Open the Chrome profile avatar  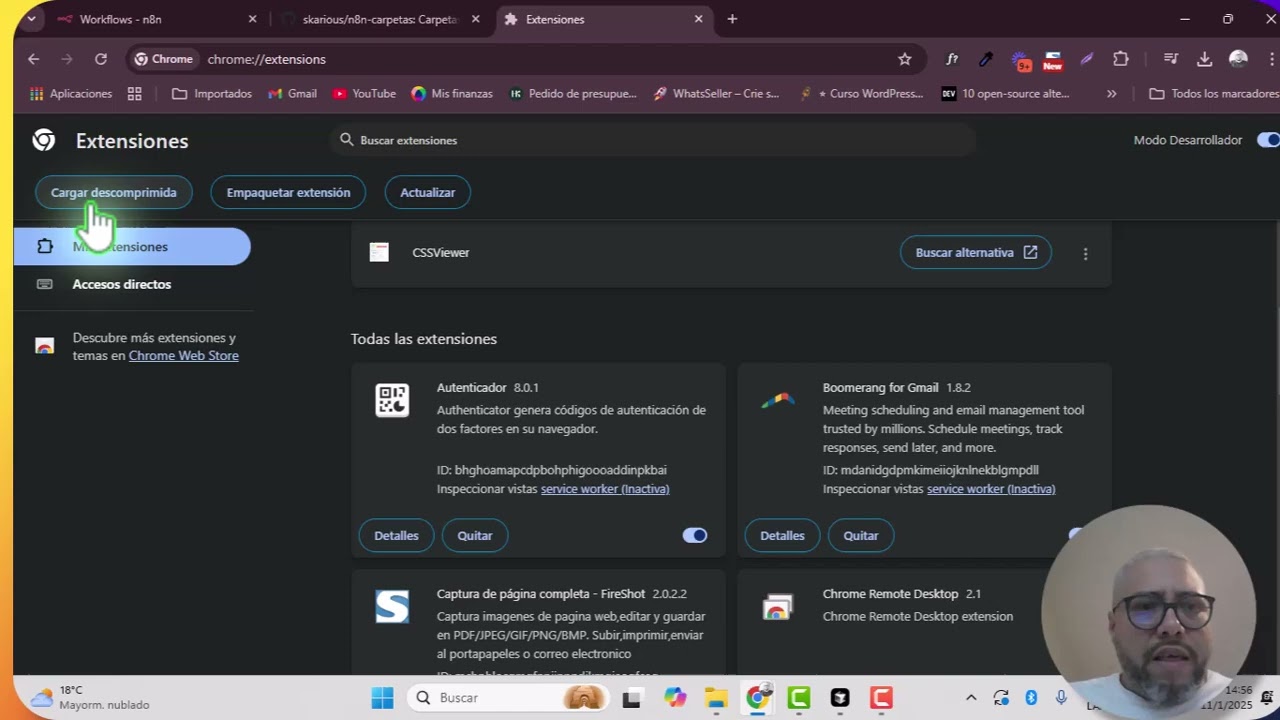coord(1239,59)
